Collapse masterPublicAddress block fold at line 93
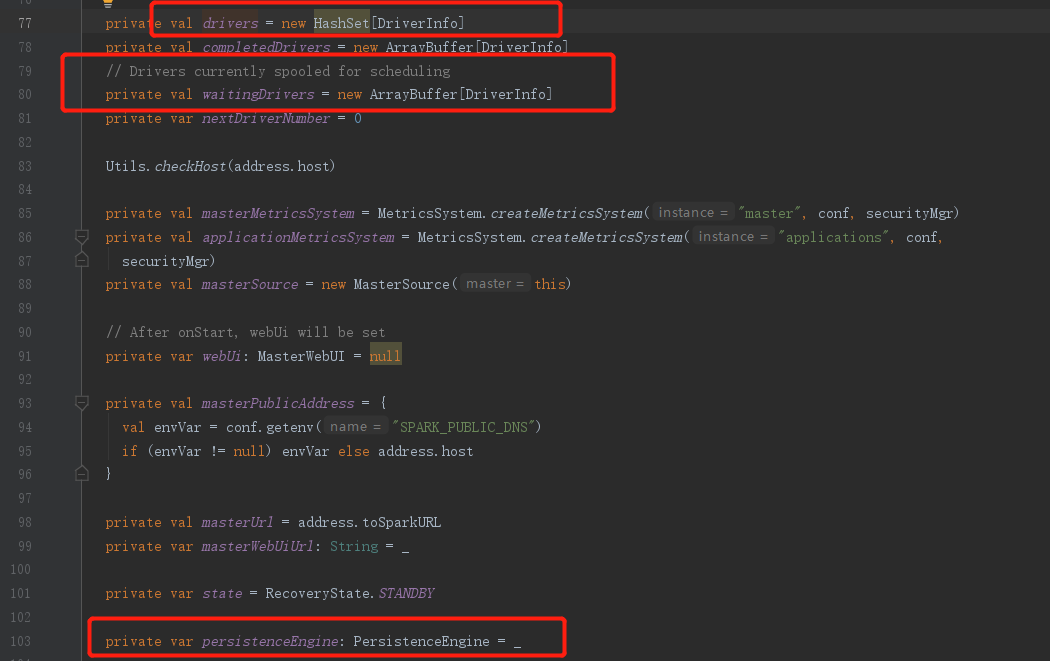Image resolution: width=1050 pixels, height=661 pixels. 82,402
